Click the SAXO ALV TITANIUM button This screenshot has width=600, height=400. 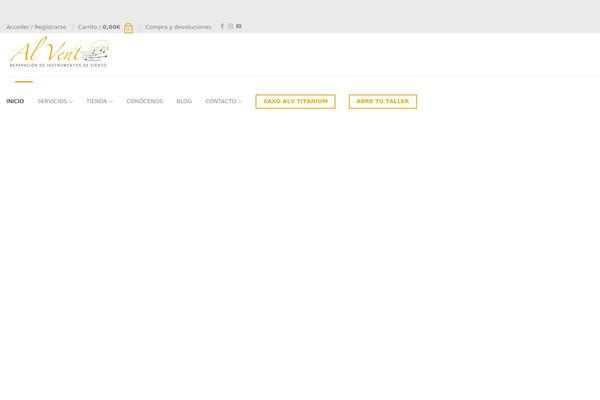click(x=295, y=101)
